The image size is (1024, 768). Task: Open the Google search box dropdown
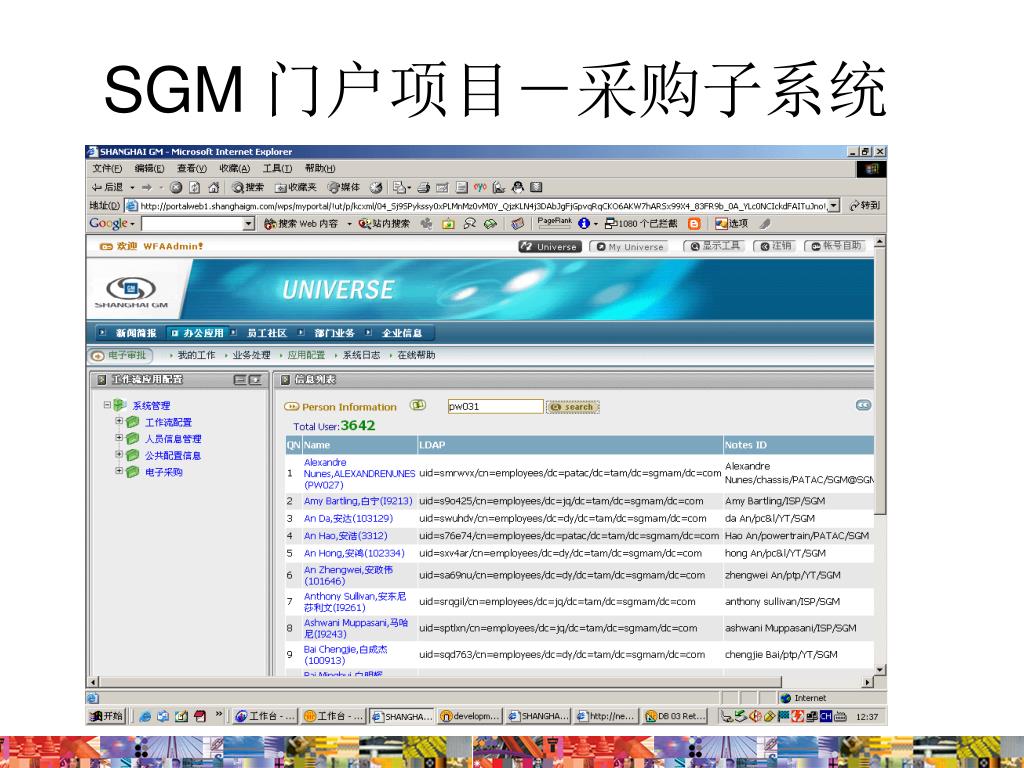click(248, 224)
